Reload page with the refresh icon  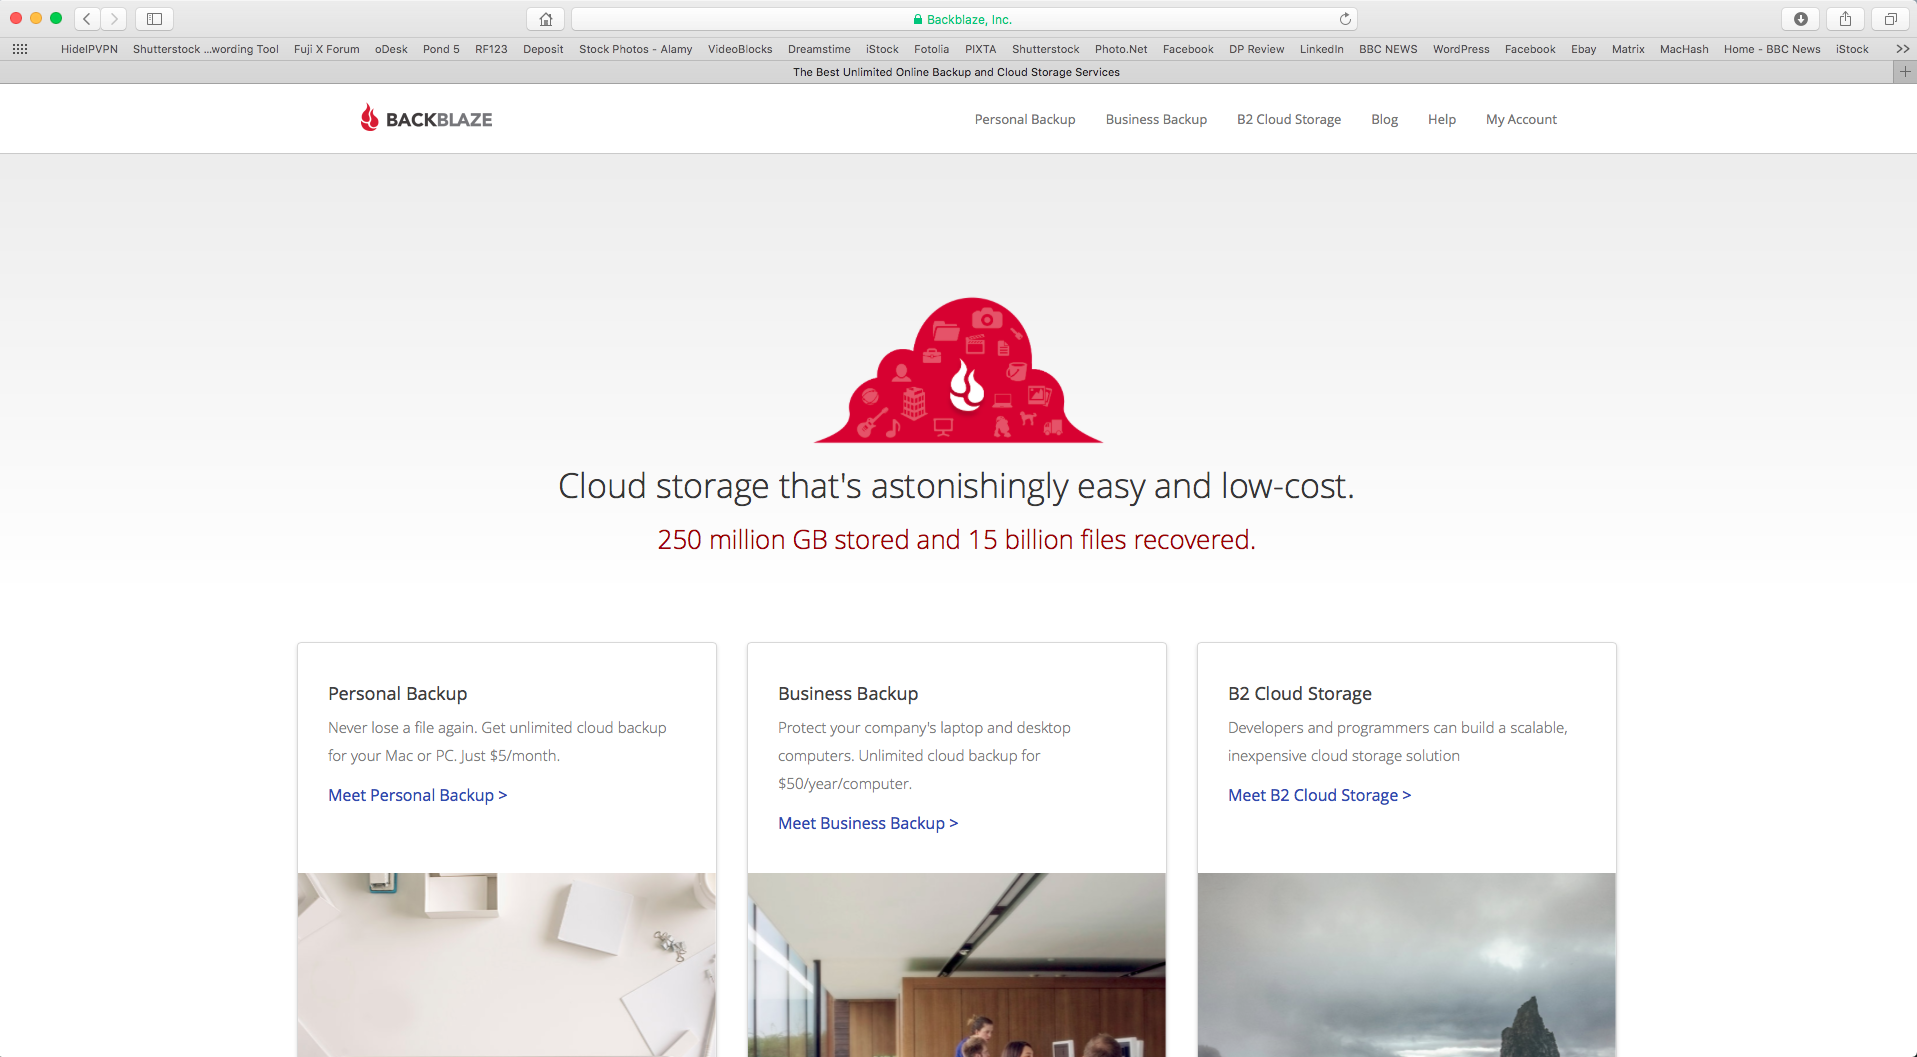[1345, 19]
